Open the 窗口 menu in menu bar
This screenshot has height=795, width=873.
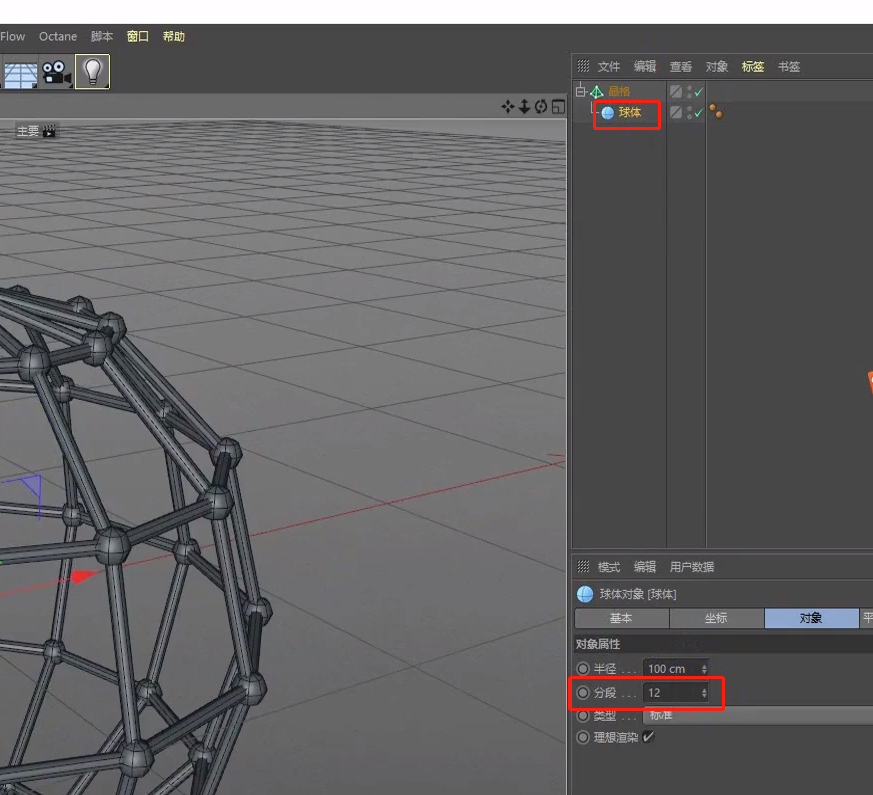tap(137, 36)
